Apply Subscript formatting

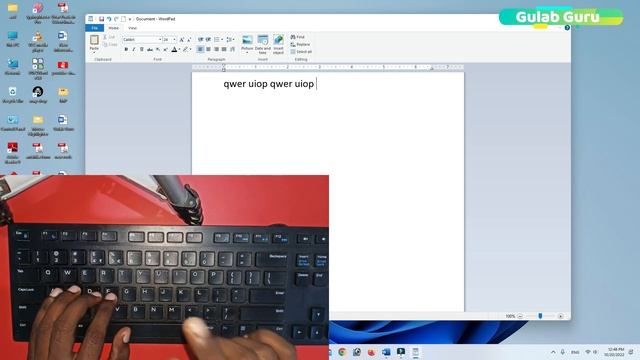(x=158, y=49)
